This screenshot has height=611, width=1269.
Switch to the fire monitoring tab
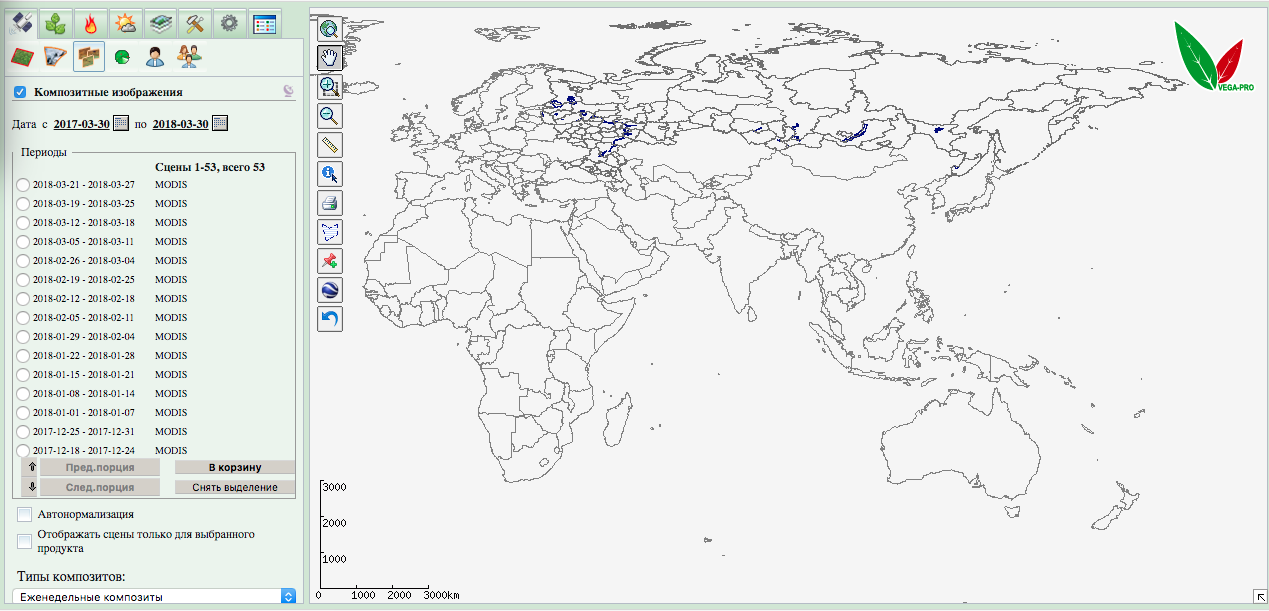tap(91, 22)
